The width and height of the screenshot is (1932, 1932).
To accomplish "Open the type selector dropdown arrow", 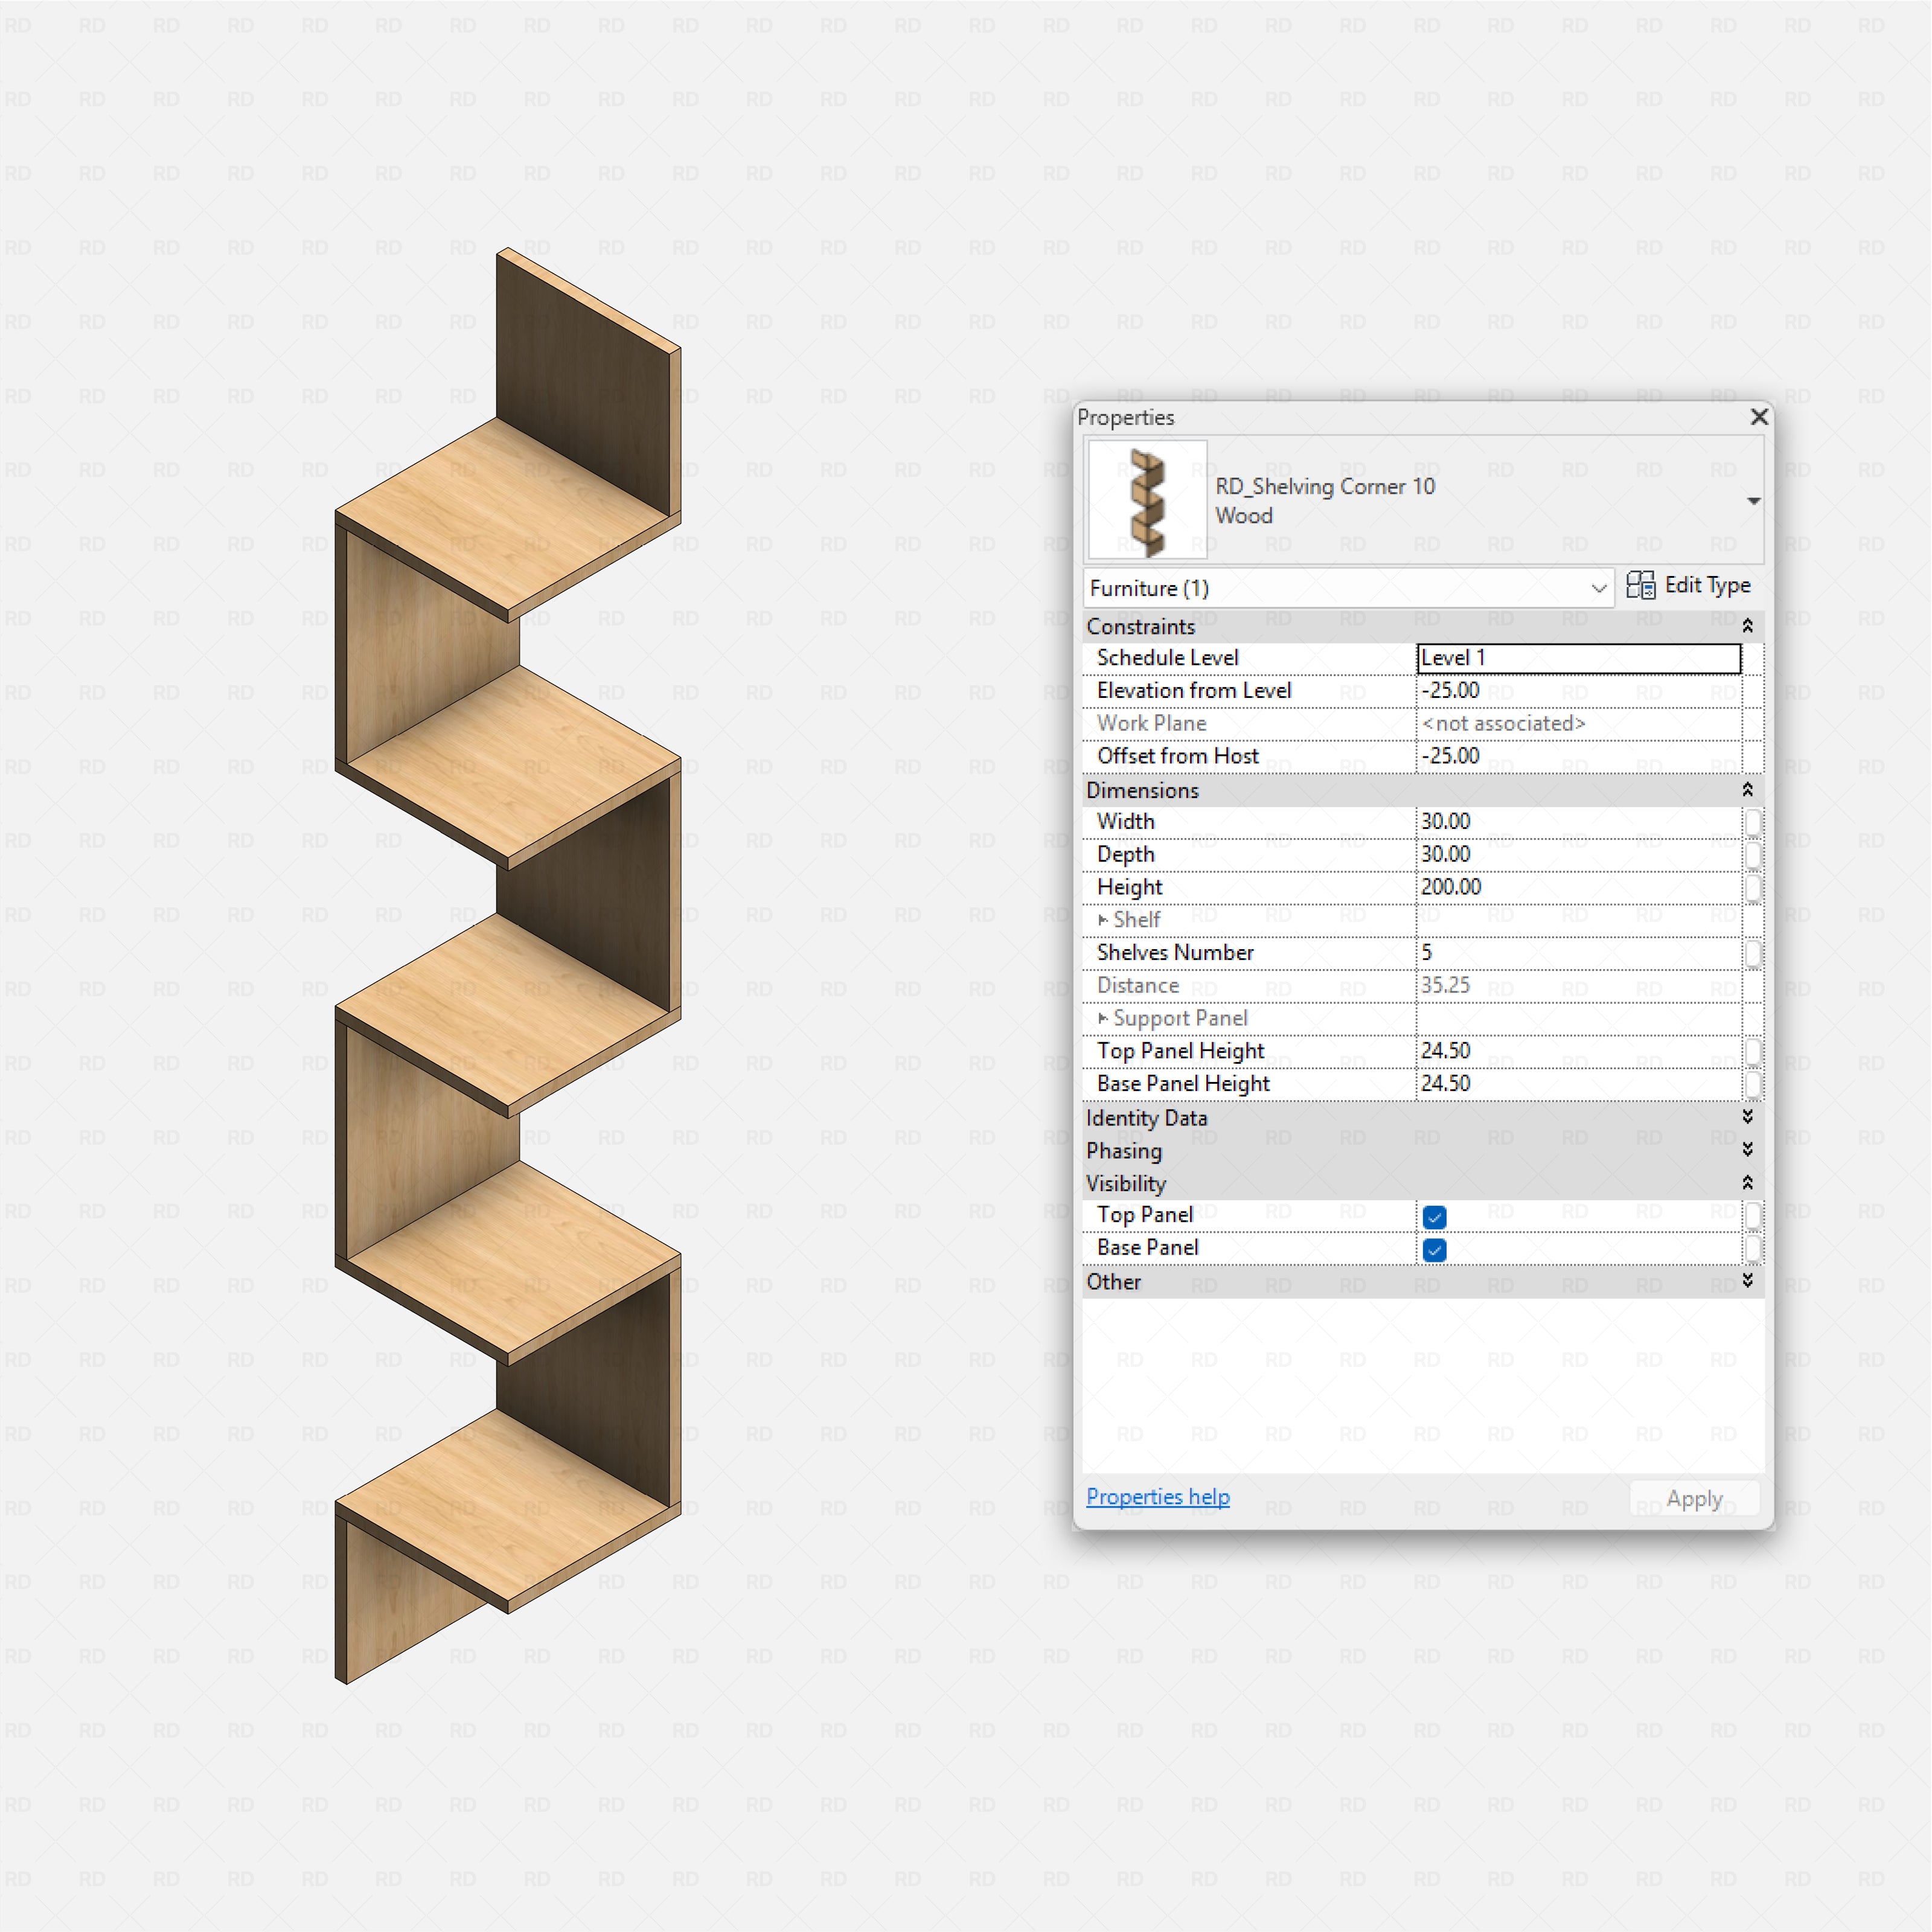I will (x=1754, y=500).
